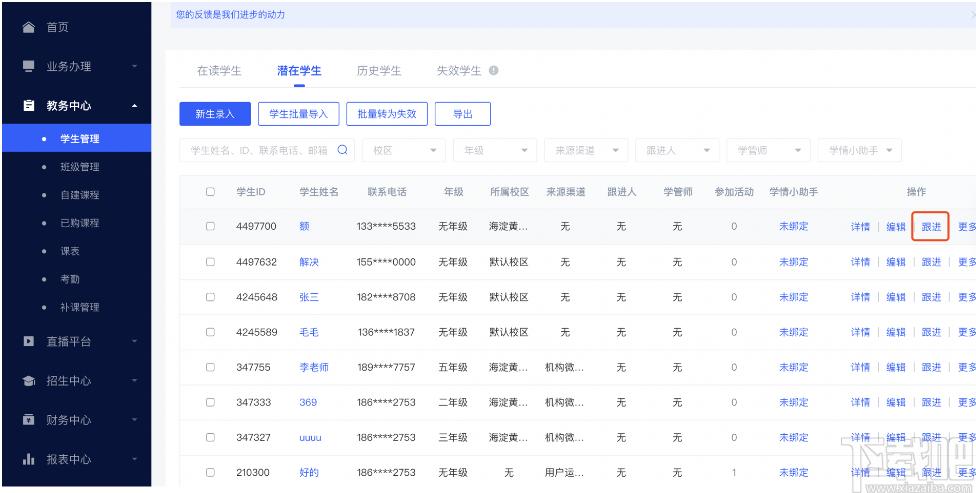
Task: Open the 跟进人 filter dropdown
Action: [677, 151]
